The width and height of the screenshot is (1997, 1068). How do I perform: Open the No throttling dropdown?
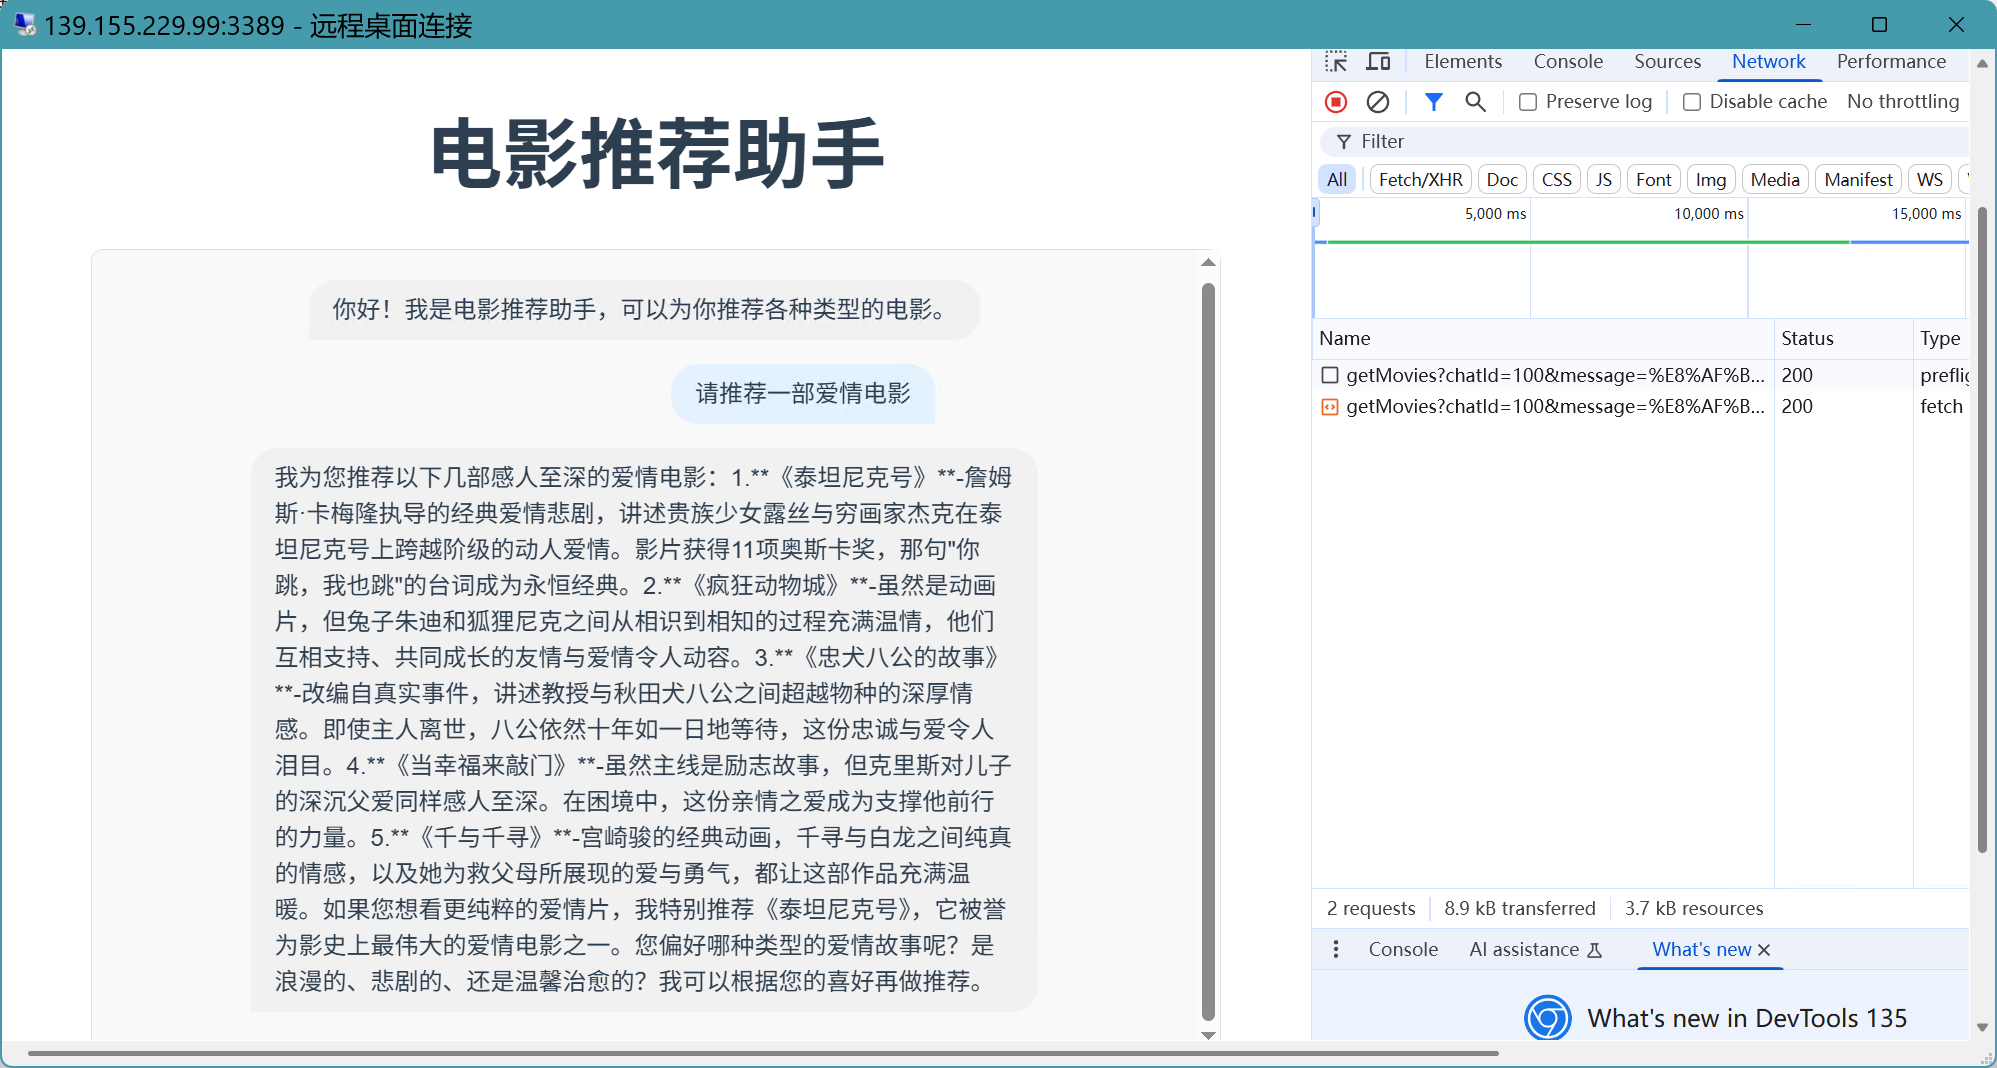(x=1902, y=102)
